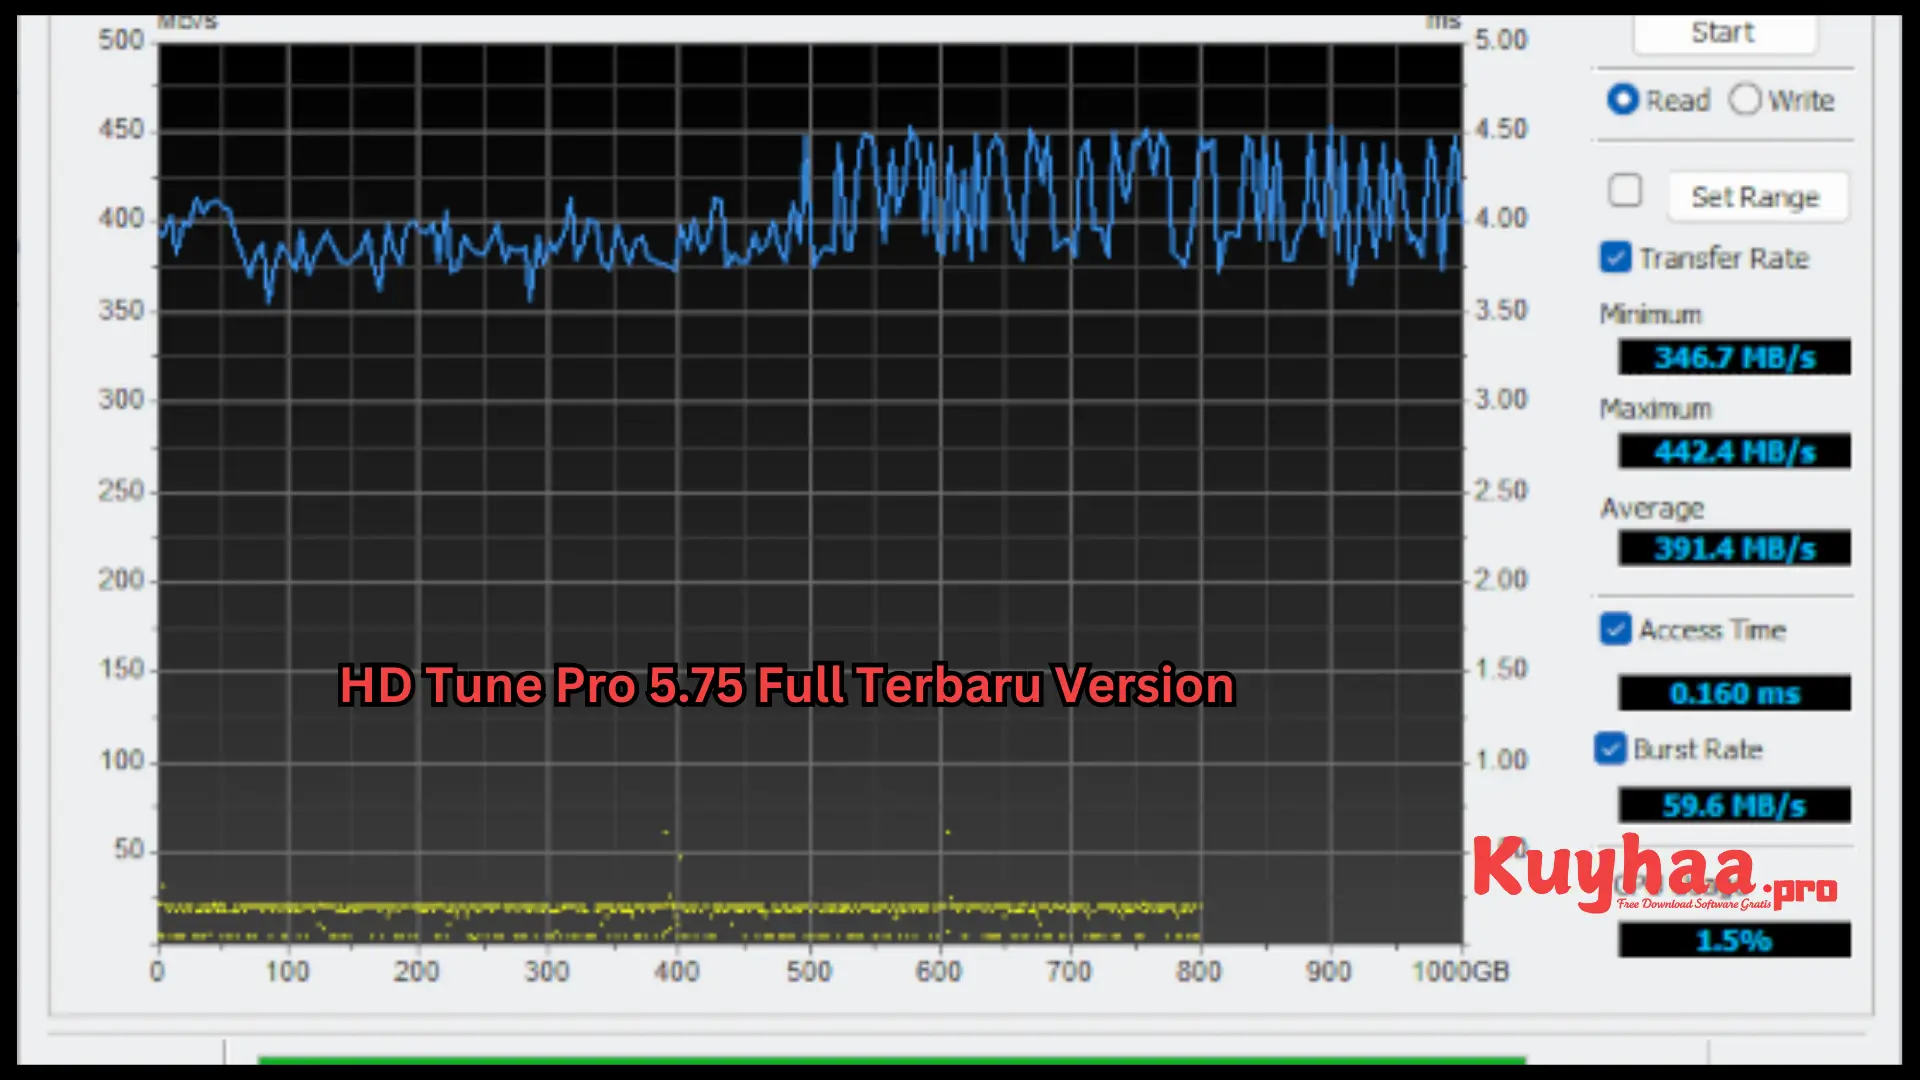Screen dimensions: 1920x1080
Task: Click the 0.160 ms access time value
Action: [x=1735, y=693]
